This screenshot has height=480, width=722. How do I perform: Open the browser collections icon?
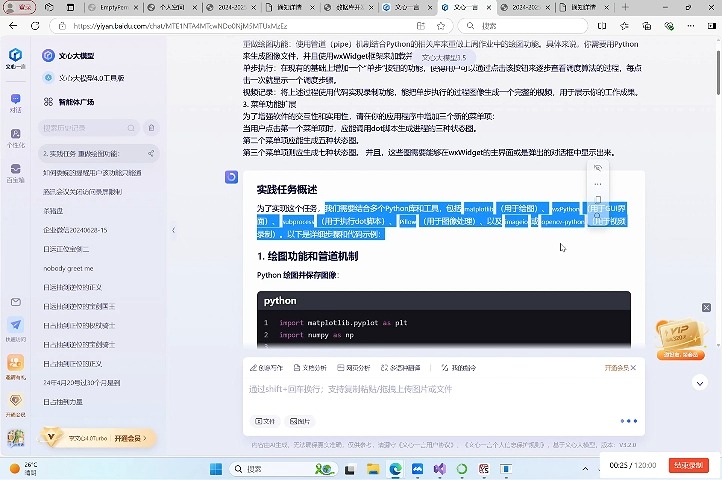click(646, 26)
